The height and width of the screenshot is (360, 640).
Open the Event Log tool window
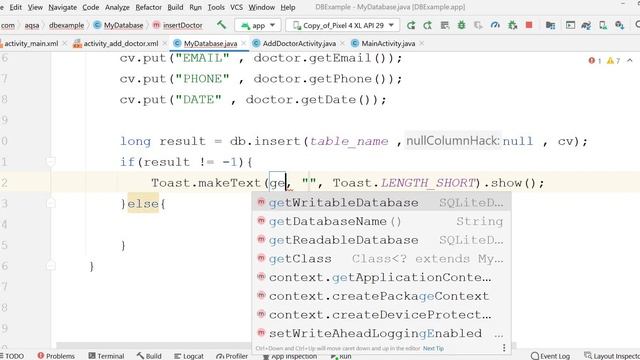click(551, 356)
